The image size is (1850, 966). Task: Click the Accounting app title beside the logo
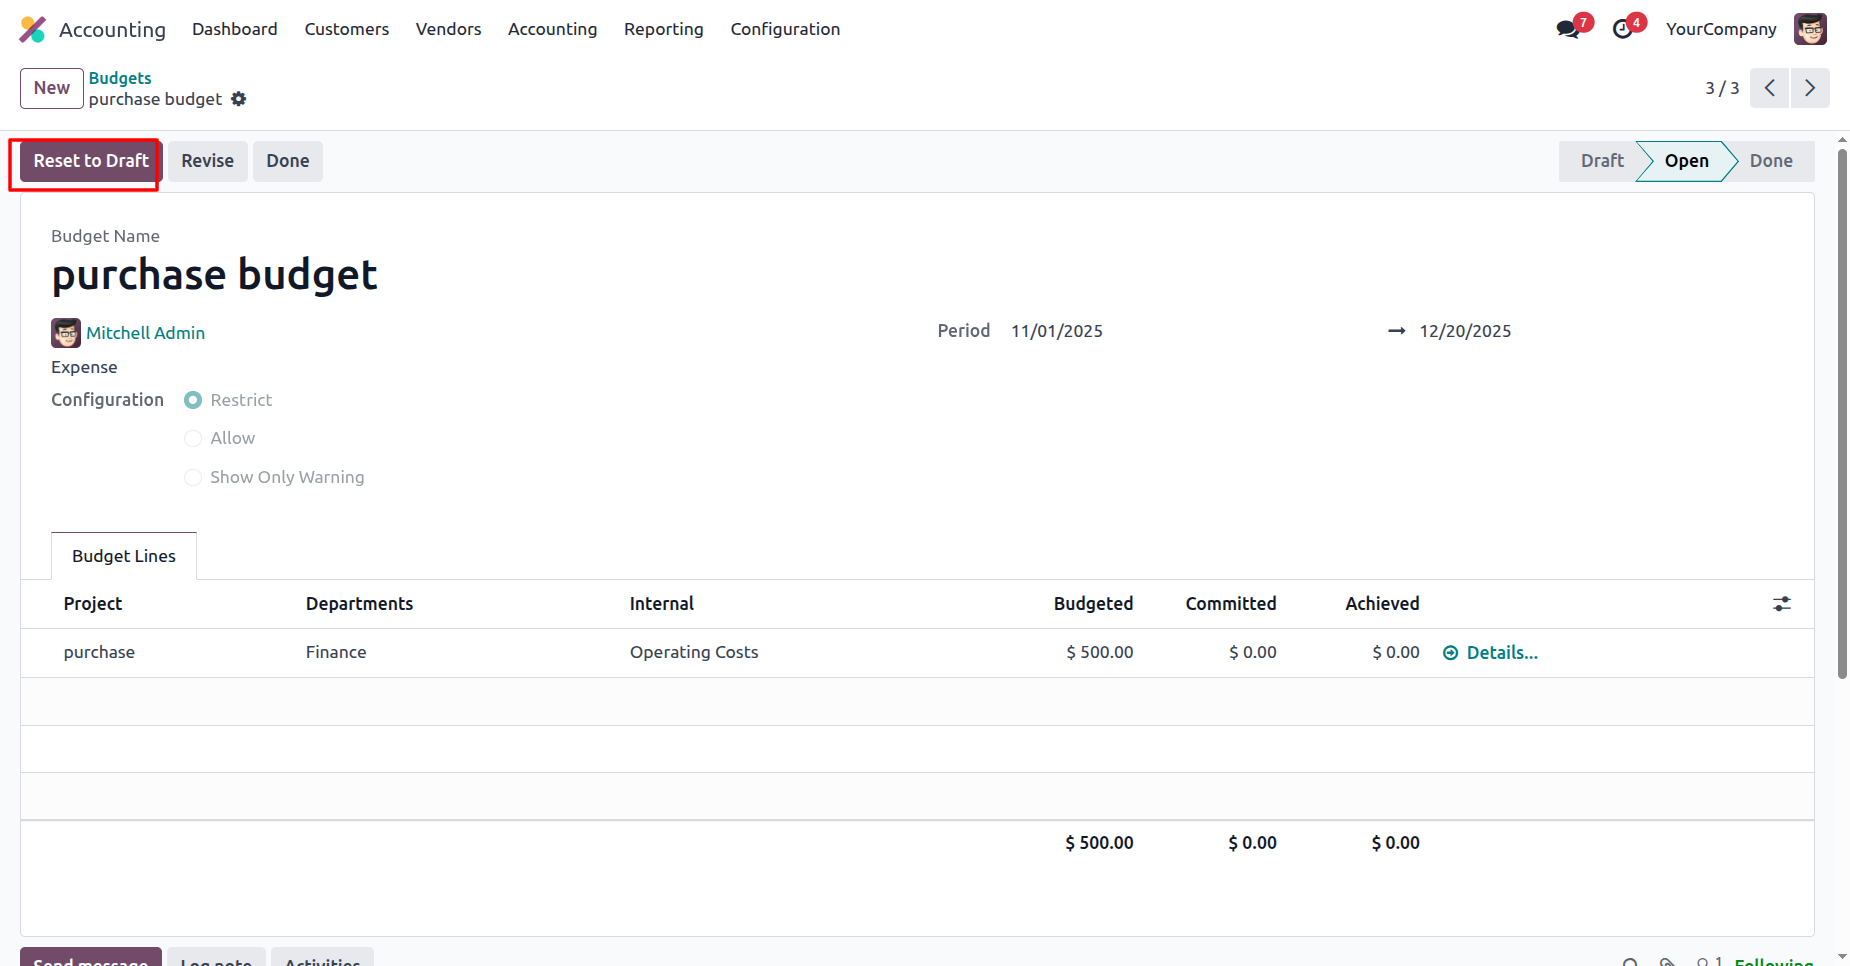tap(112, 30)
